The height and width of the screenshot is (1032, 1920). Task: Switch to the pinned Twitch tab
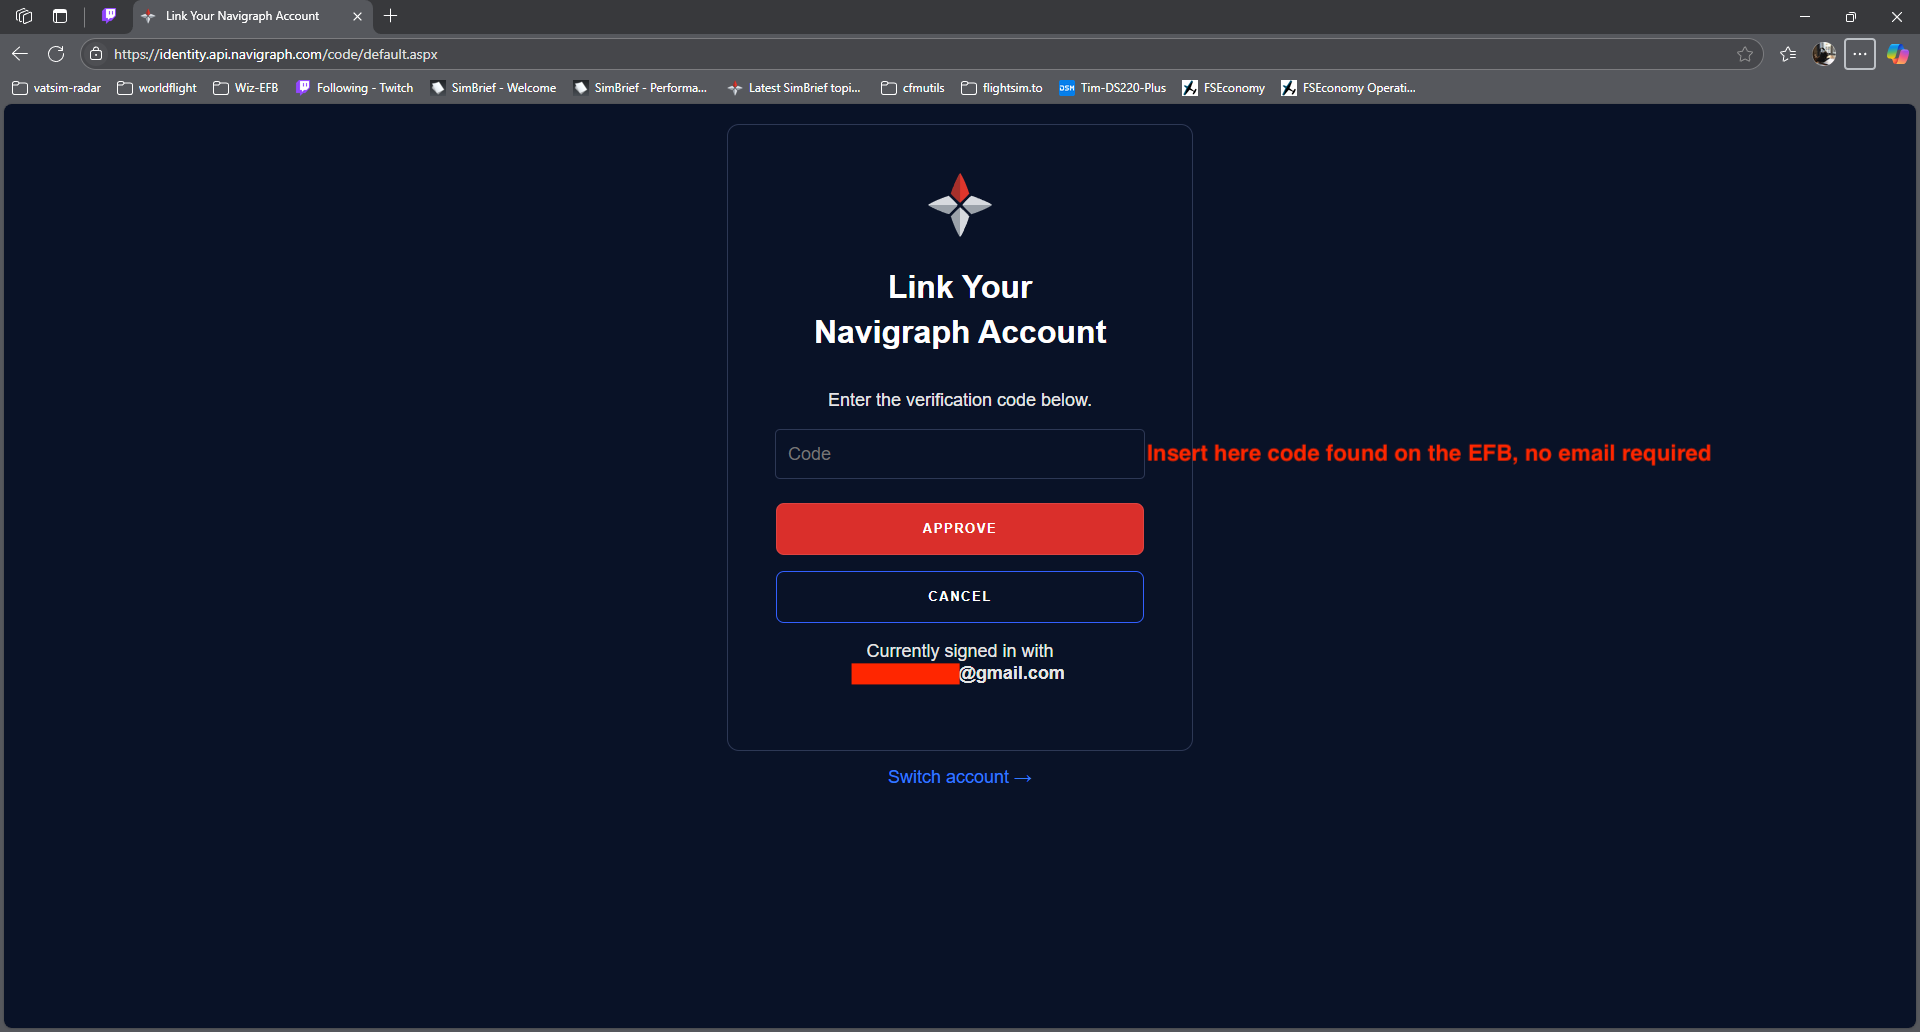click(109, 16)
